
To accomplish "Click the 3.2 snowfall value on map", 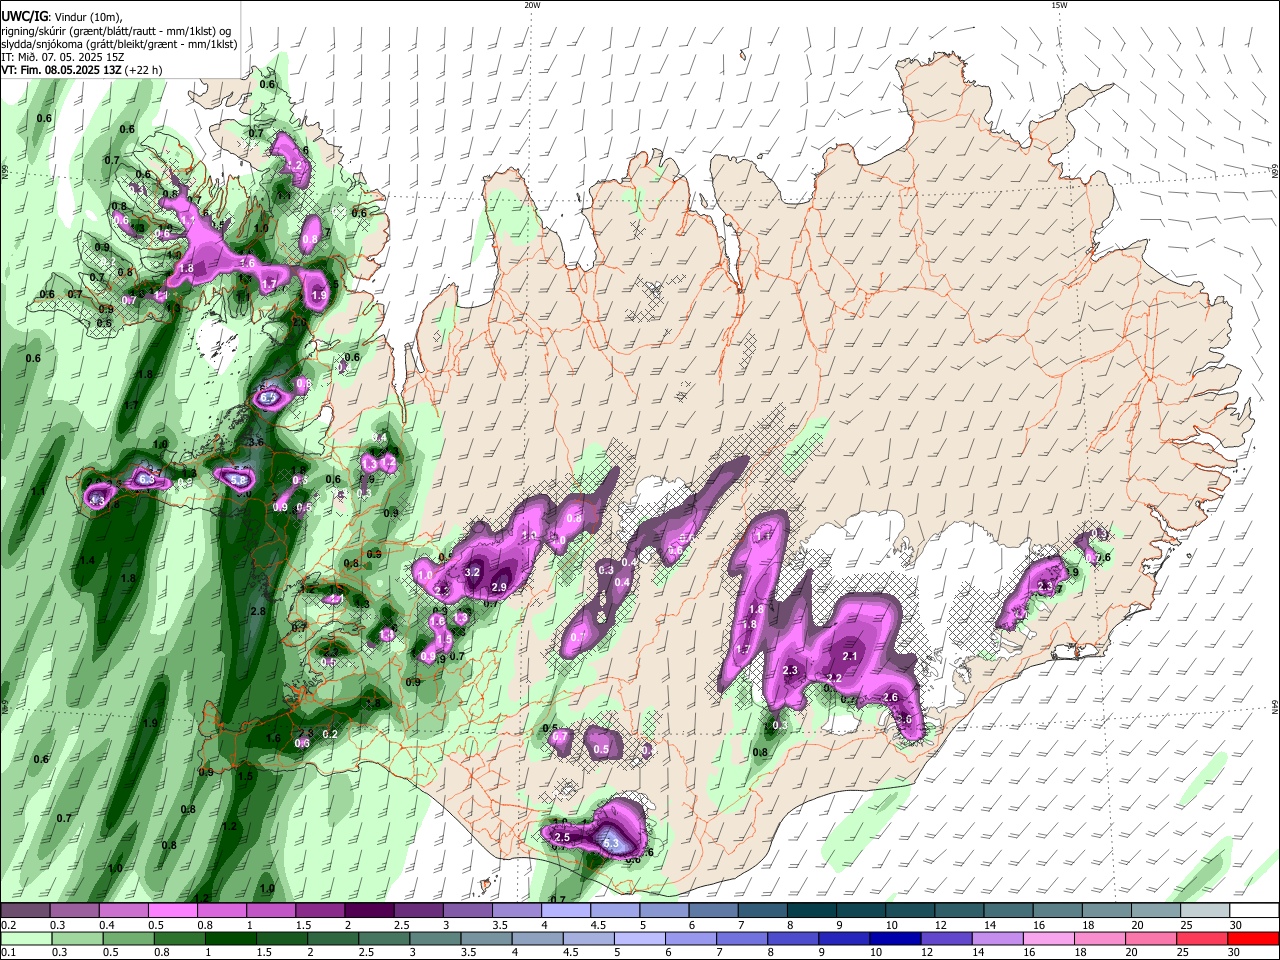I will coord(474,572).
